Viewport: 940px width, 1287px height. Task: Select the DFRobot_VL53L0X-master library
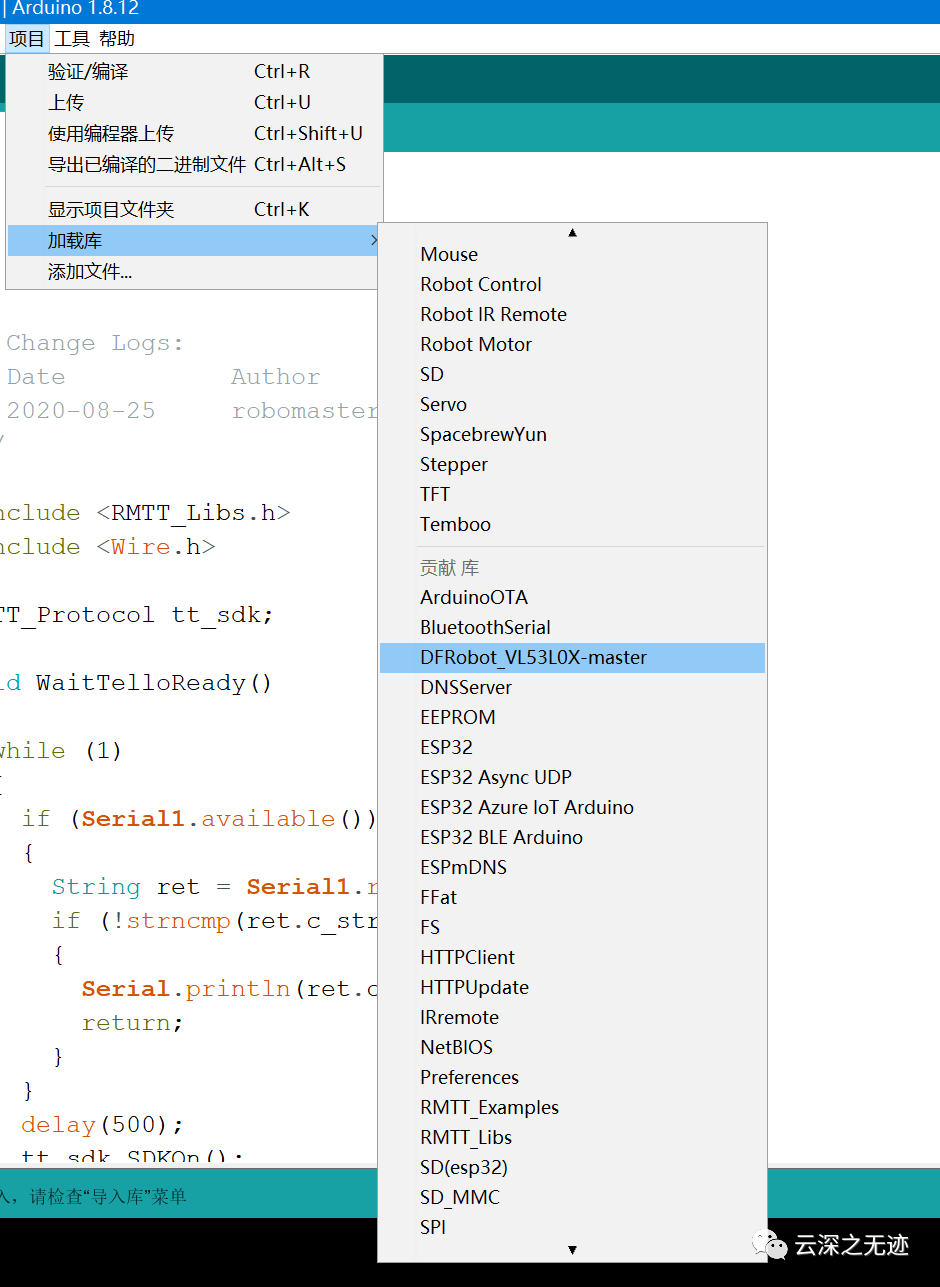pyautogui.click(x=535, y=657)
